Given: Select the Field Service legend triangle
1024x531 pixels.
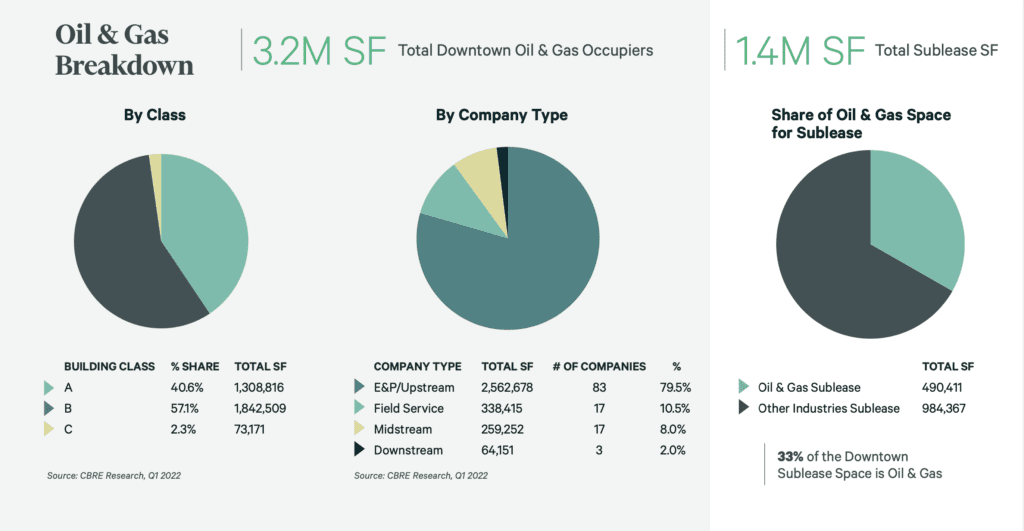Looking at the screenshot, I should [x=359, y=408].
